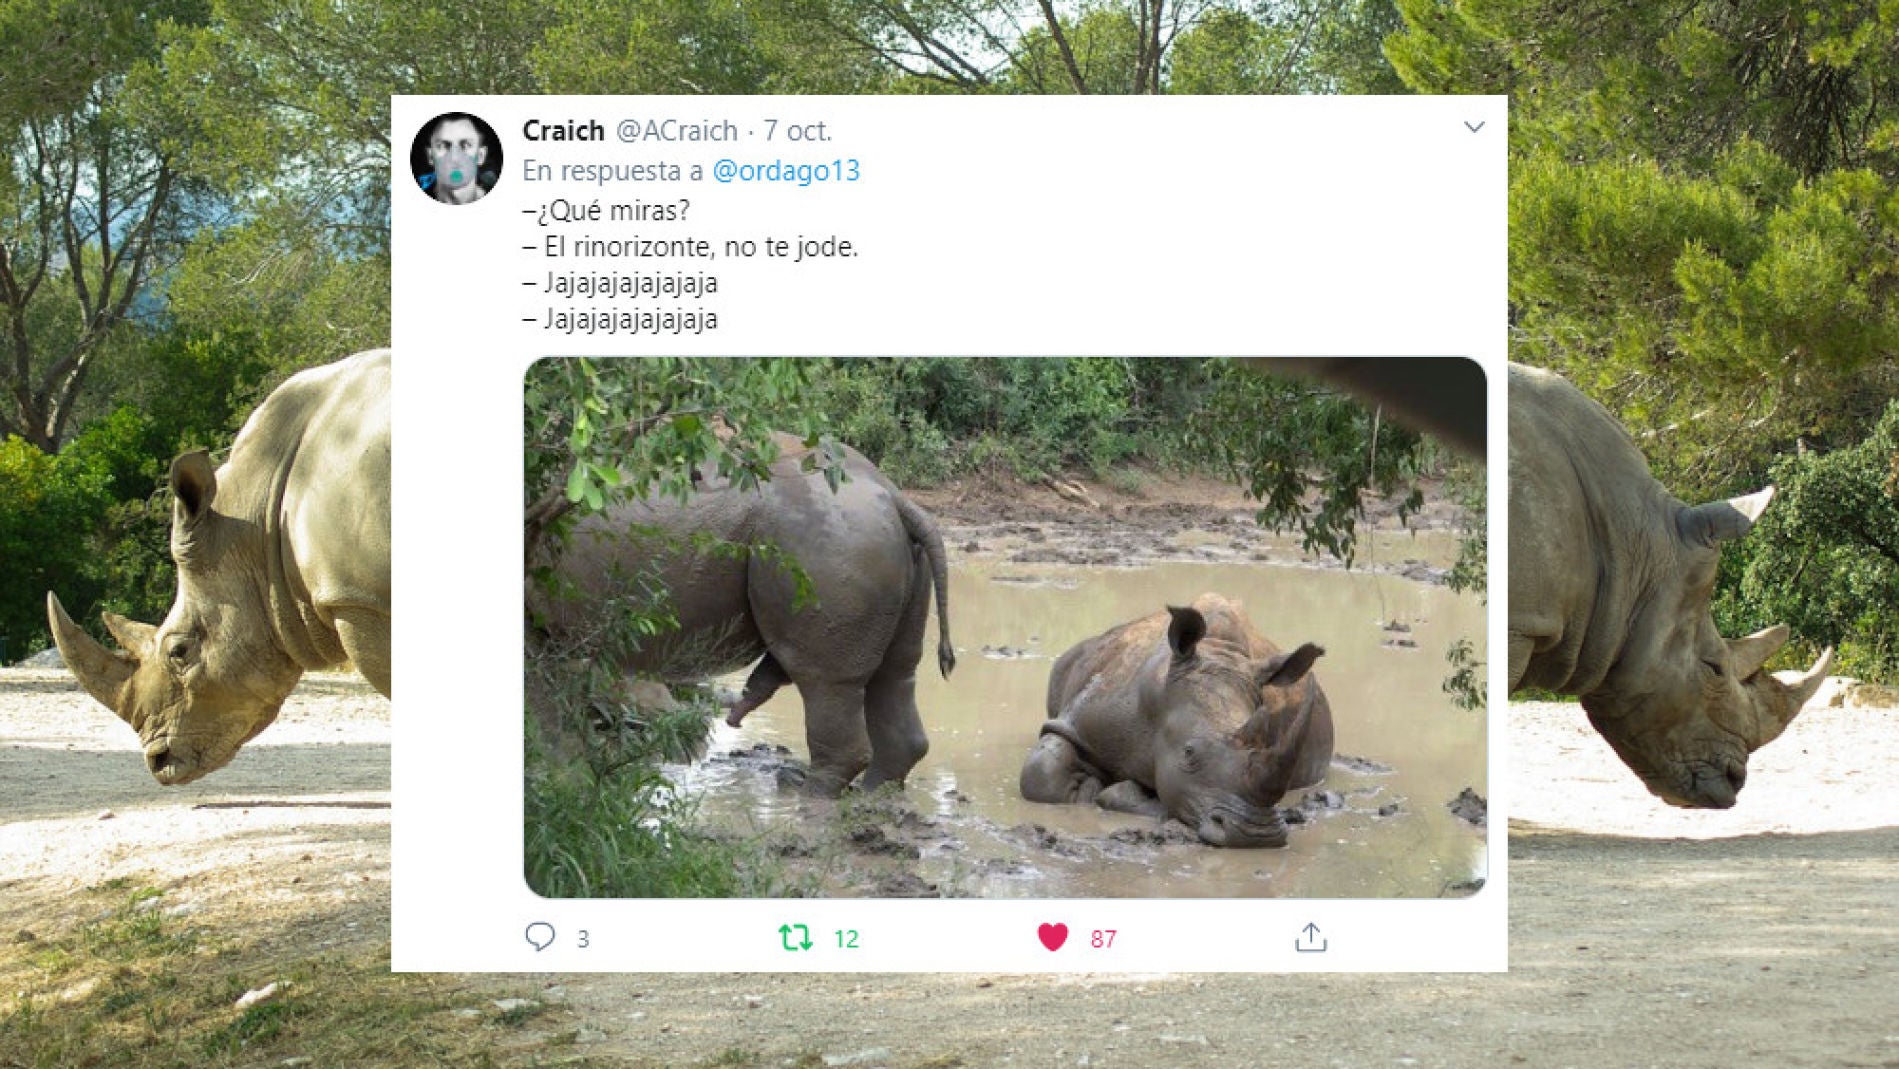Click the like count 87
The width and height of the screenshot is (1899, 1069).
pos(1103,939)
